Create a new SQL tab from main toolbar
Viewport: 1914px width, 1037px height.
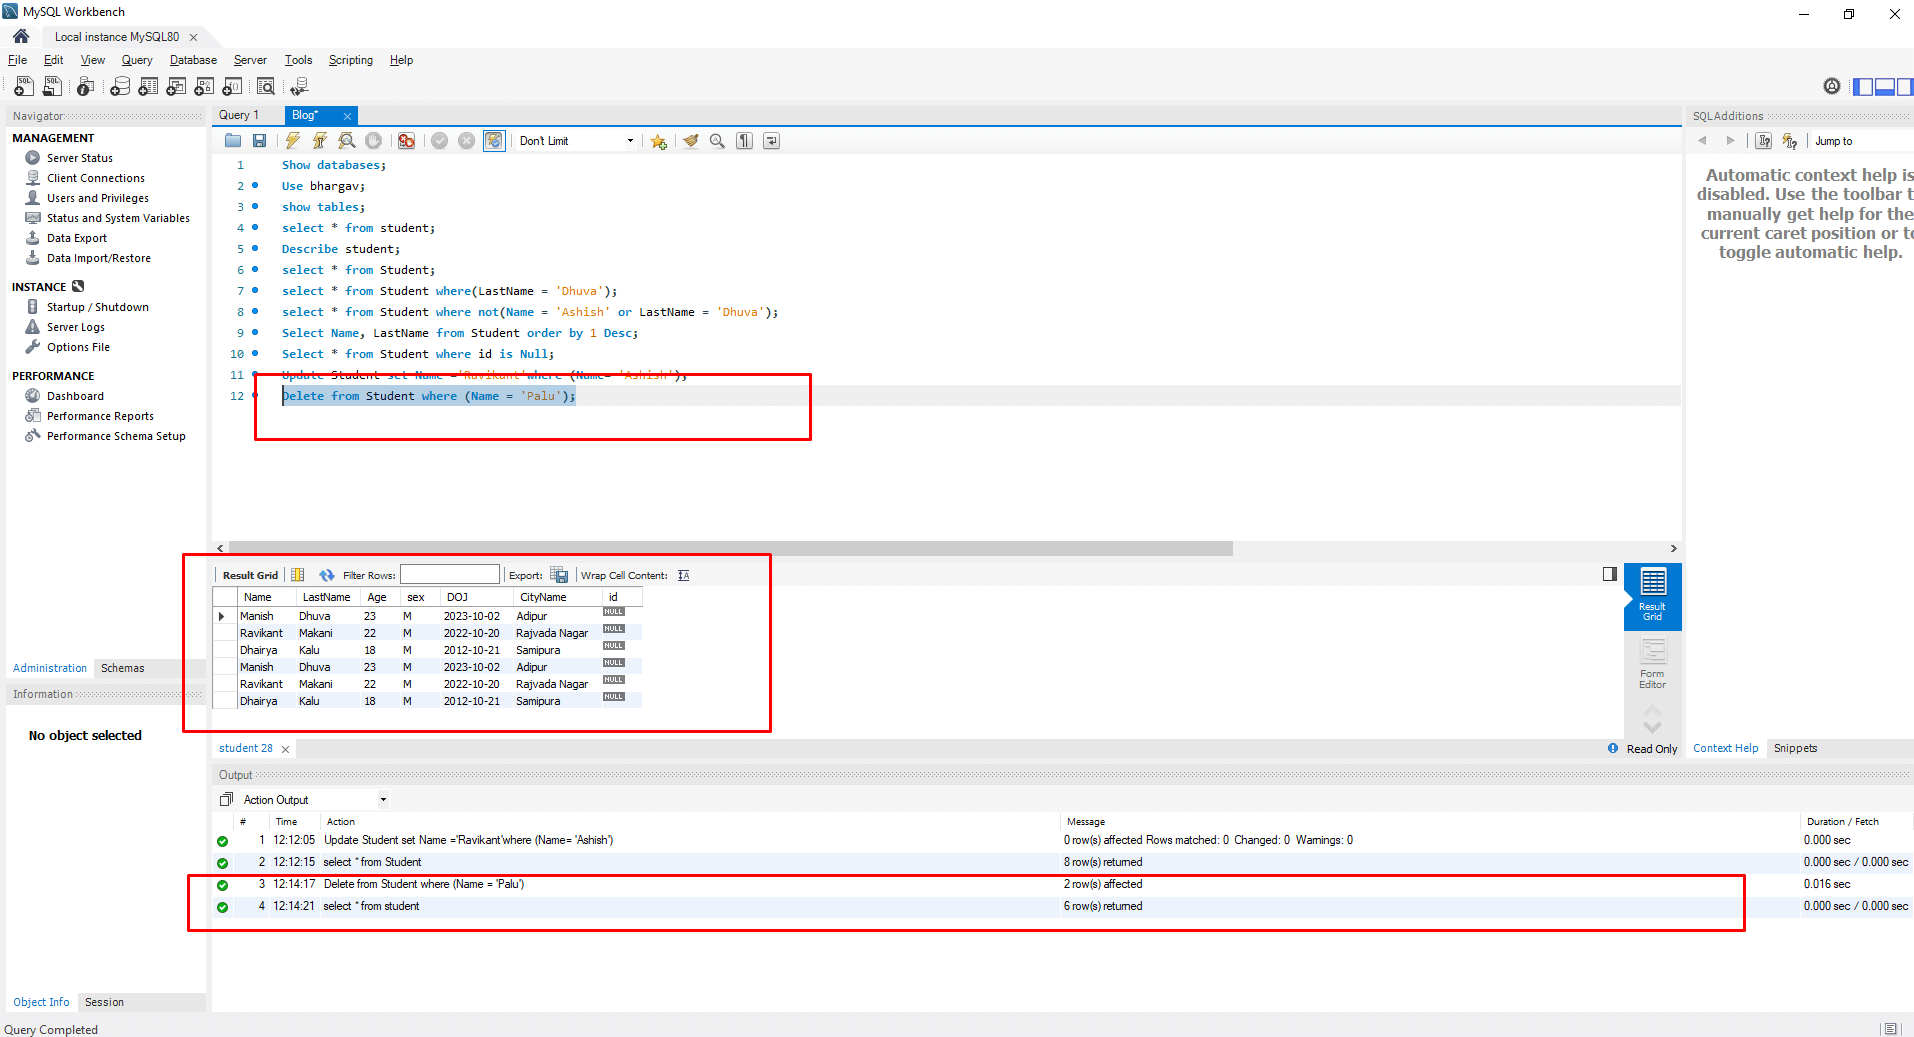24,87
